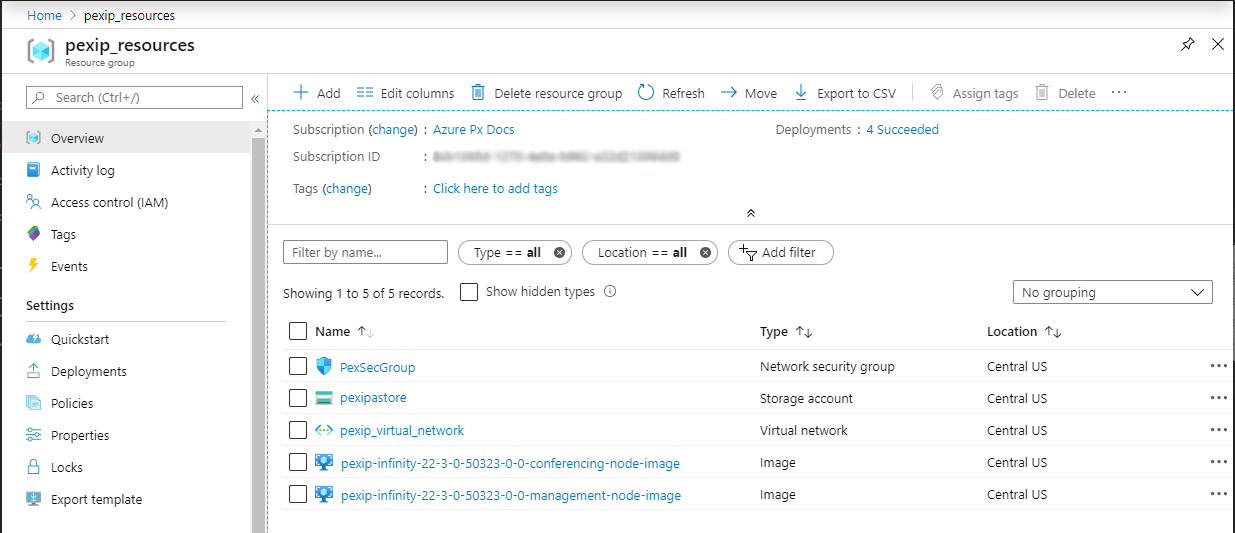Click the 4 Succeeded deployments link
1235x533 pixels.
click(x=902, y=130)
